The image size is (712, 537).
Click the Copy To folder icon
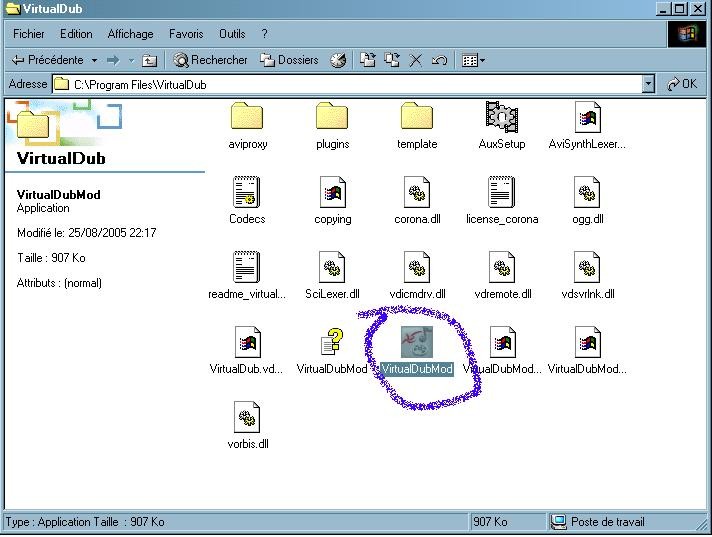[x=391, y=60]
